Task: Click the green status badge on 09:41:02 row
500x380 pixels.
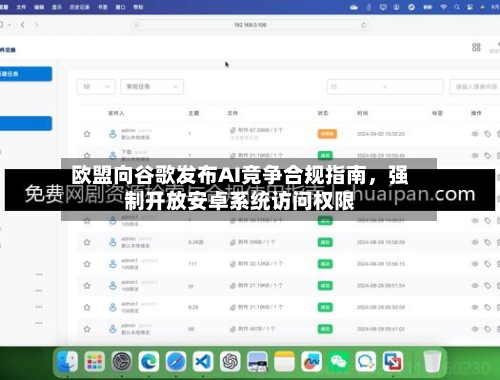Action: click(325, 329)
